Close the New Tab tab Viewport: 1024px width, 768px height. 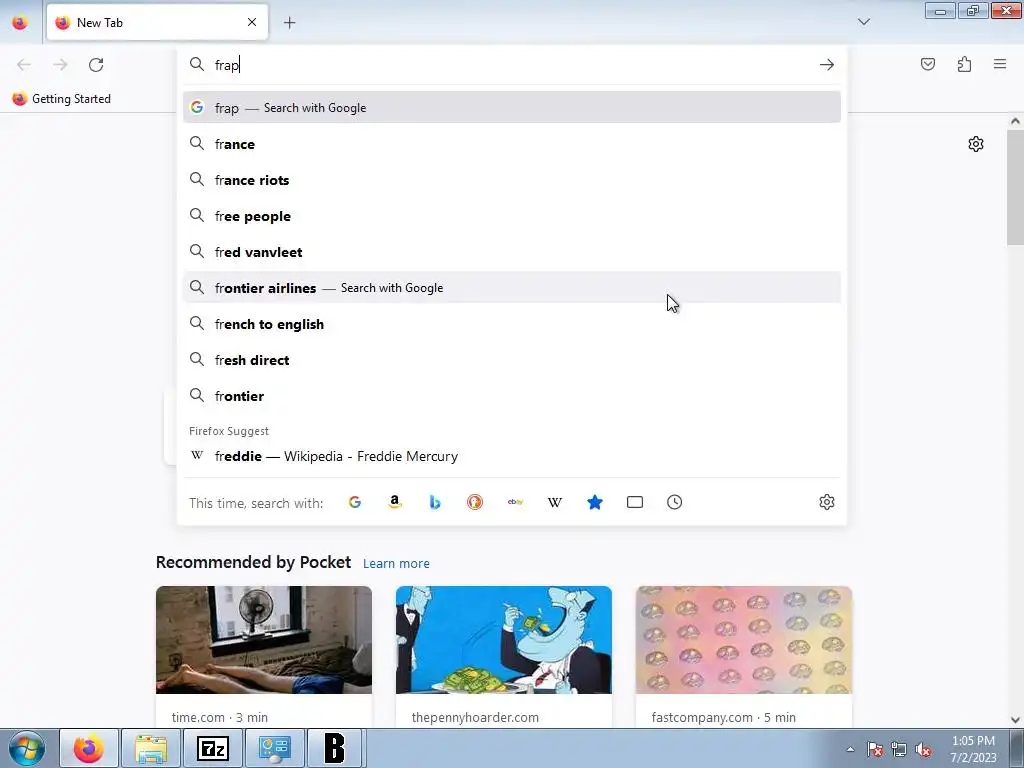point(252,22)
